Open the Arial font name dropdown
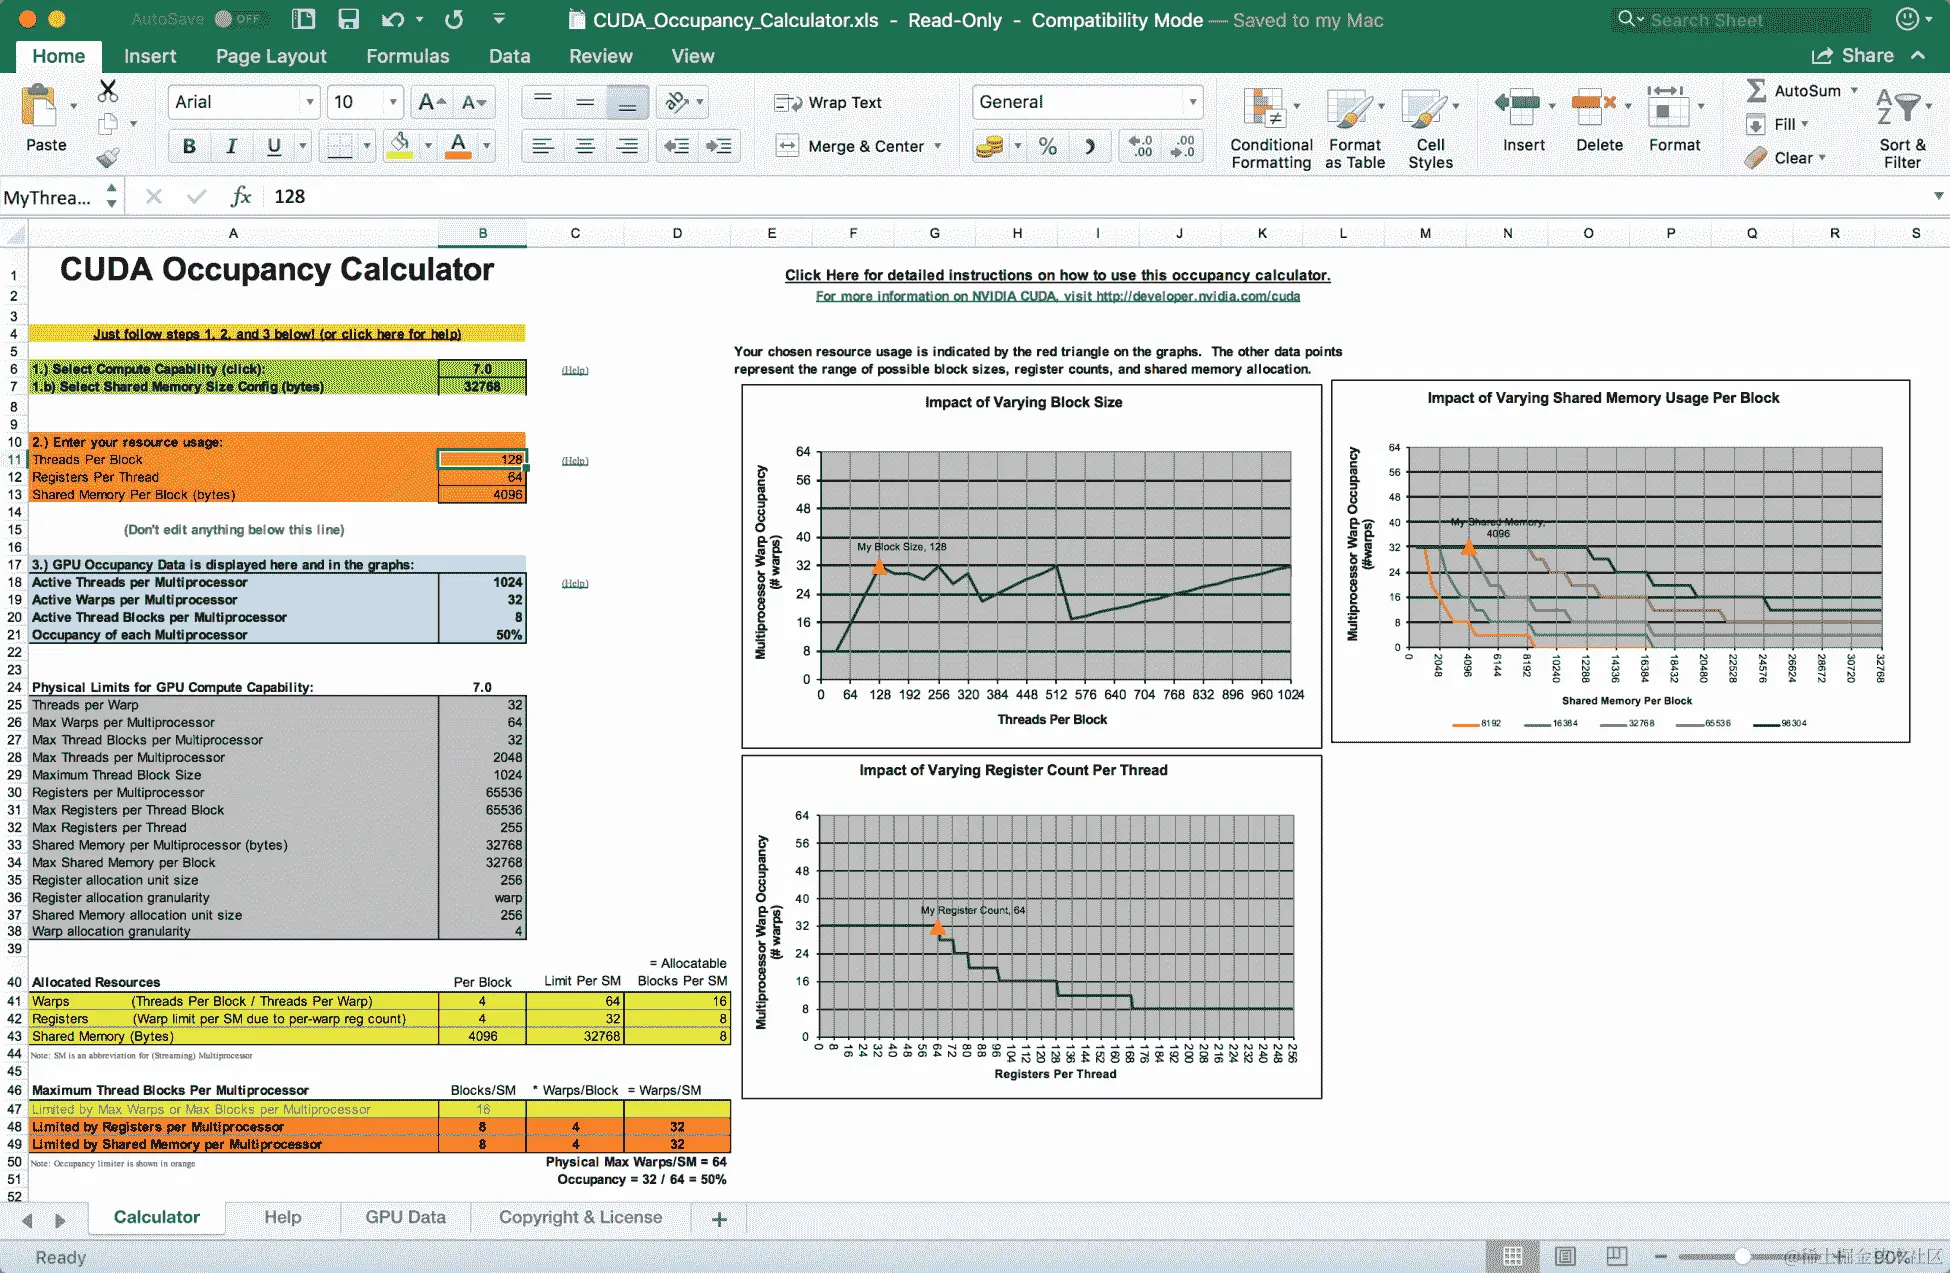The height and width of the screenshot is (1273, 1950). [309, 102]
